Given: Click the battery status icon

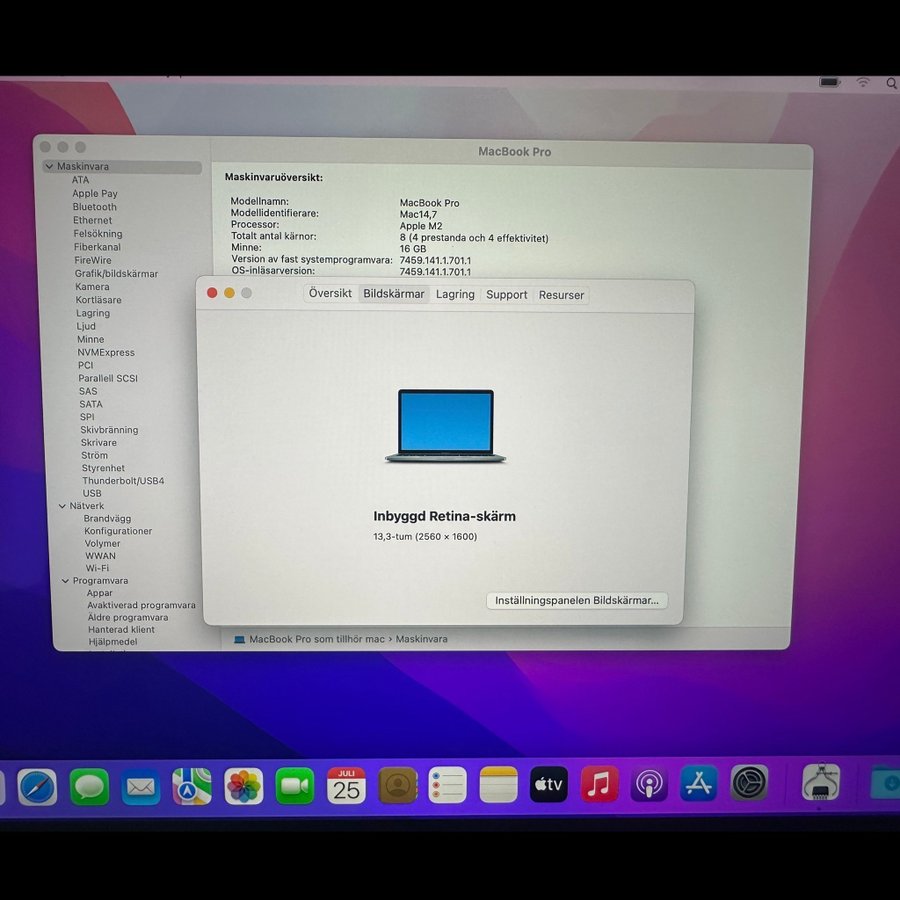Looking at the screenshot, I should coord(829,83).
